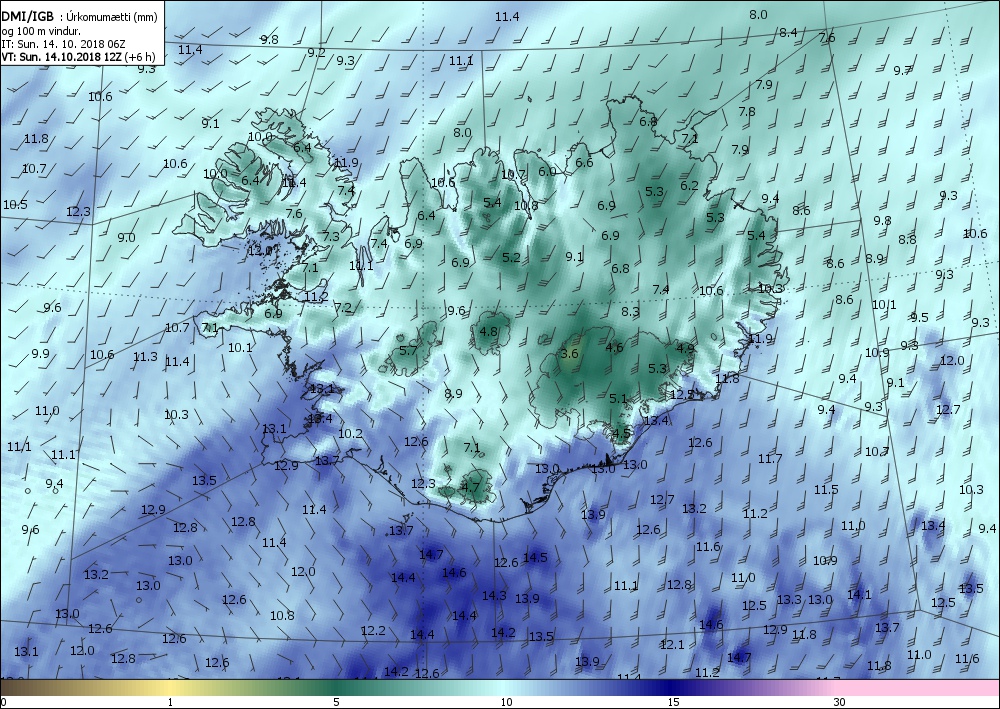Viewport: 1000px width, 709px height.
Task: Click the 7.3 value on the map
Action: (331, 237)
